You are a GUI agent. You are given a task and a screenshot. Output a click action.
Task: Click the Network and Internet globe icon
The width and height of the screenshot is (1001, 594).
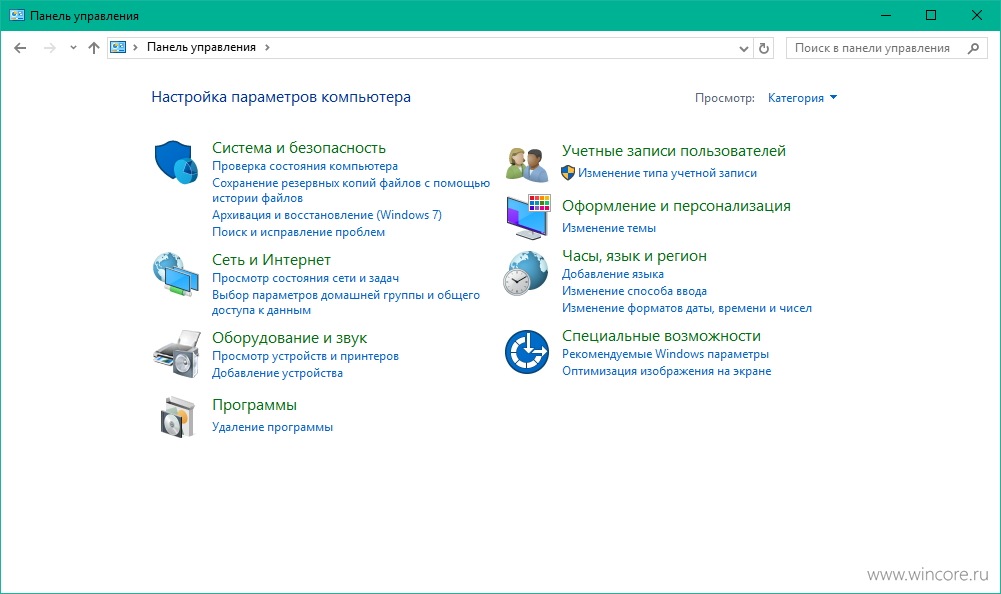[x=176, y=275]
